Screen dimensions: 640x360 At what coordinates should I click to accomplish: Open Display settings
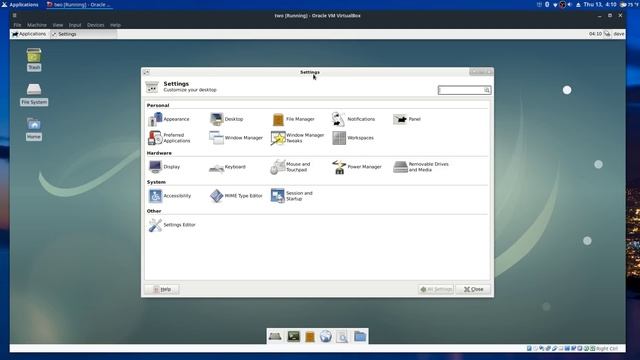pyautogui.click(x=164, y=167)
